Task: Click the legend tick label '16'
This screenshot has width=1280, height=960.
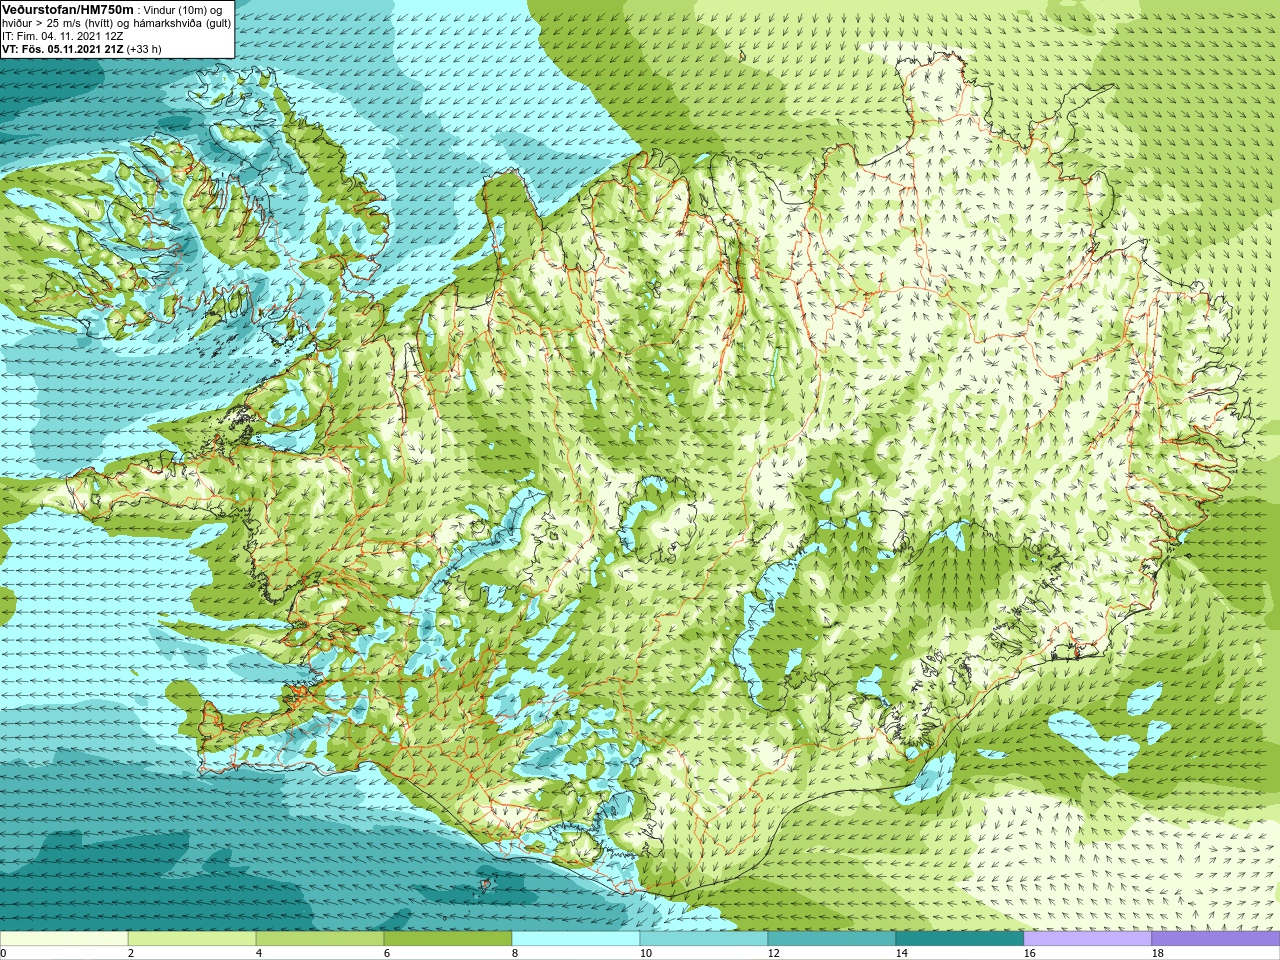Action: click(1029, 953)
